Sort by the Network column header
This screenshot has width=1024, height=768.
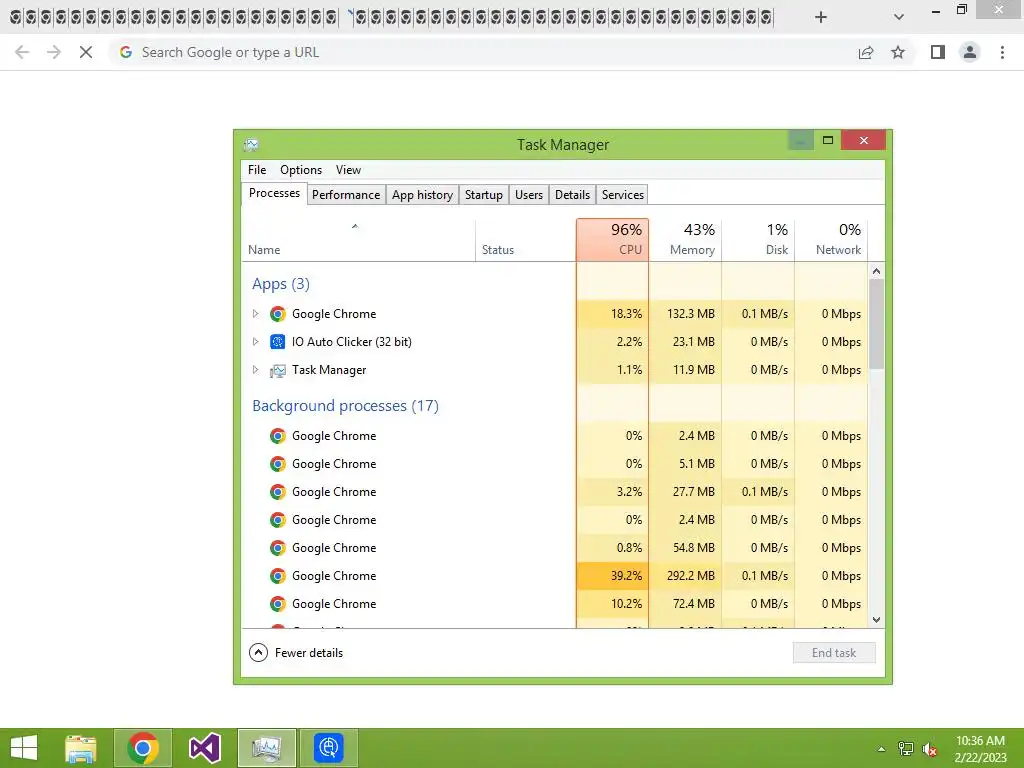point(831,240)
